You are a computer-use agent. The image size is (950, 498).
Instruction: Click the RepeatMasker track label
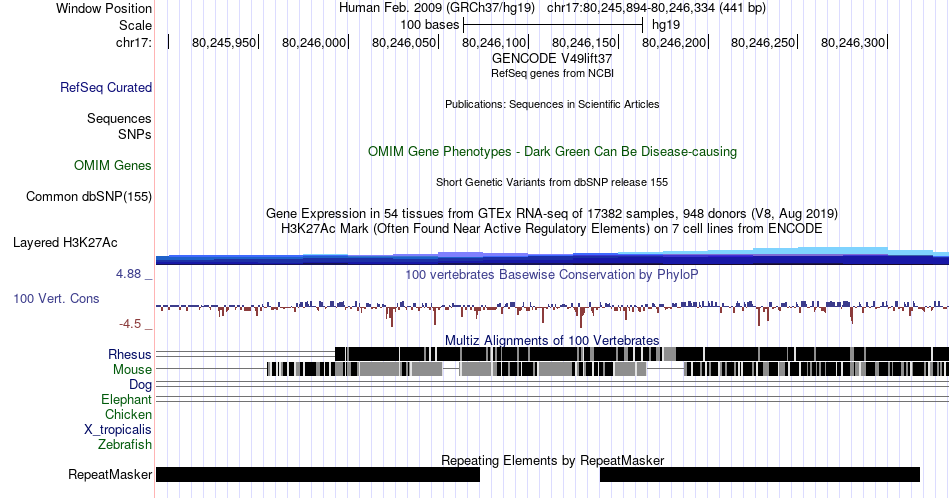110,474
